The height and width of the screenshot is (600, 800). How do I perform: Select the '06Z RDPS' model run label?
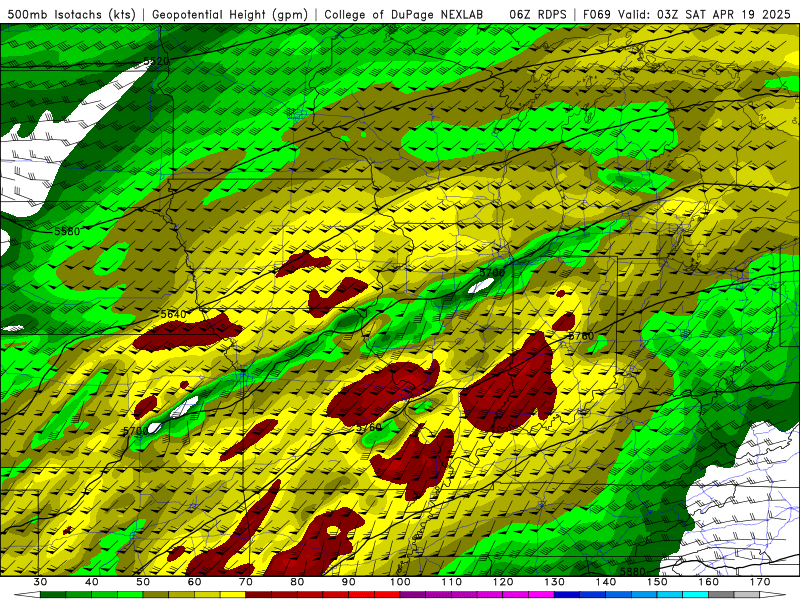coord(538,14)
